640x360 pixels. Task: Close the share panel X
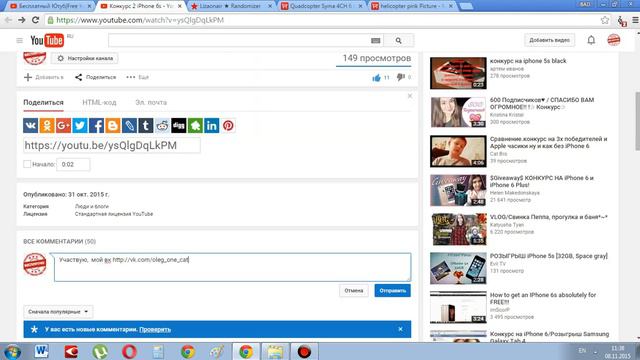[410, 96]
